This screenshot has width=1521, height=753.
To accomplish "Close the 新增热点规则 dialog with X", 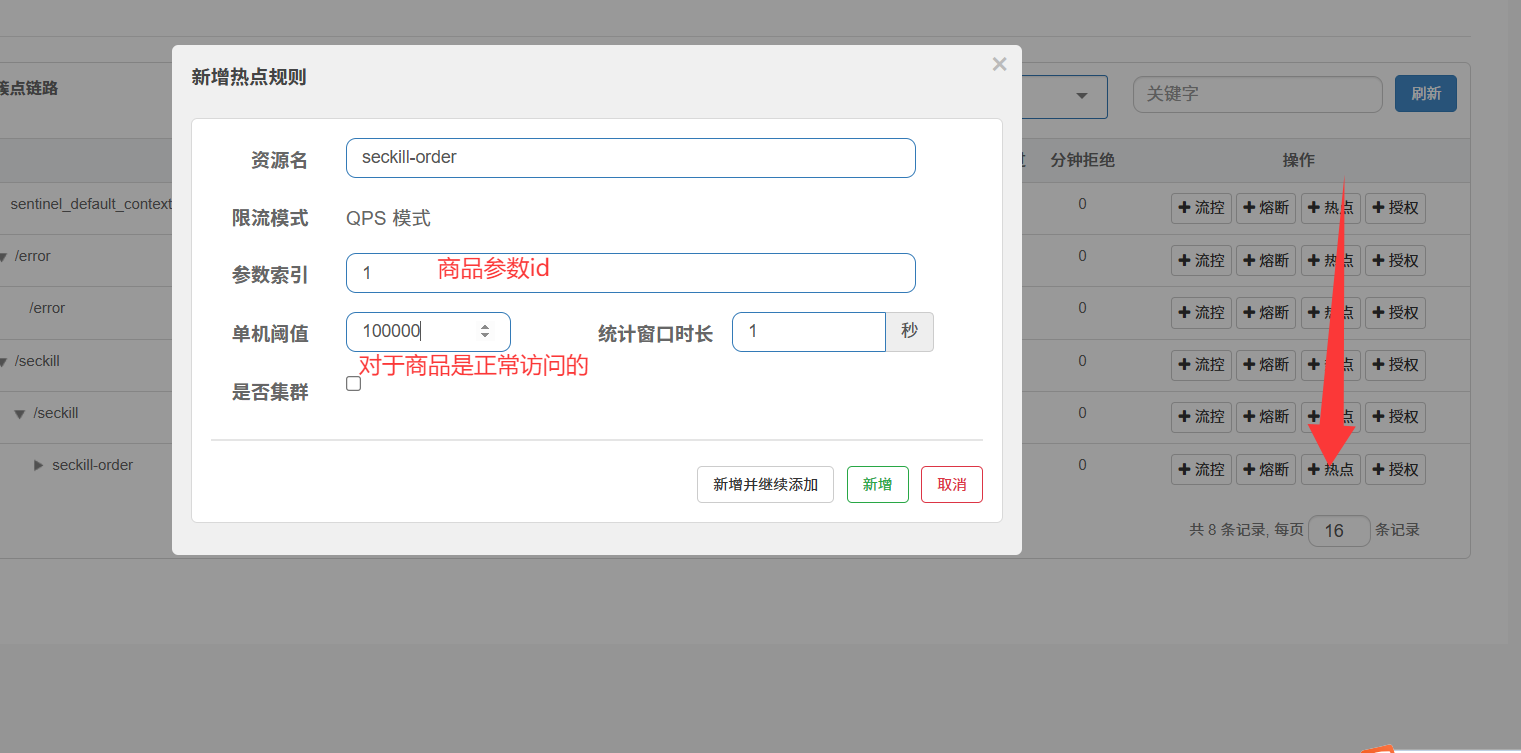I will [x=999, y=65].
